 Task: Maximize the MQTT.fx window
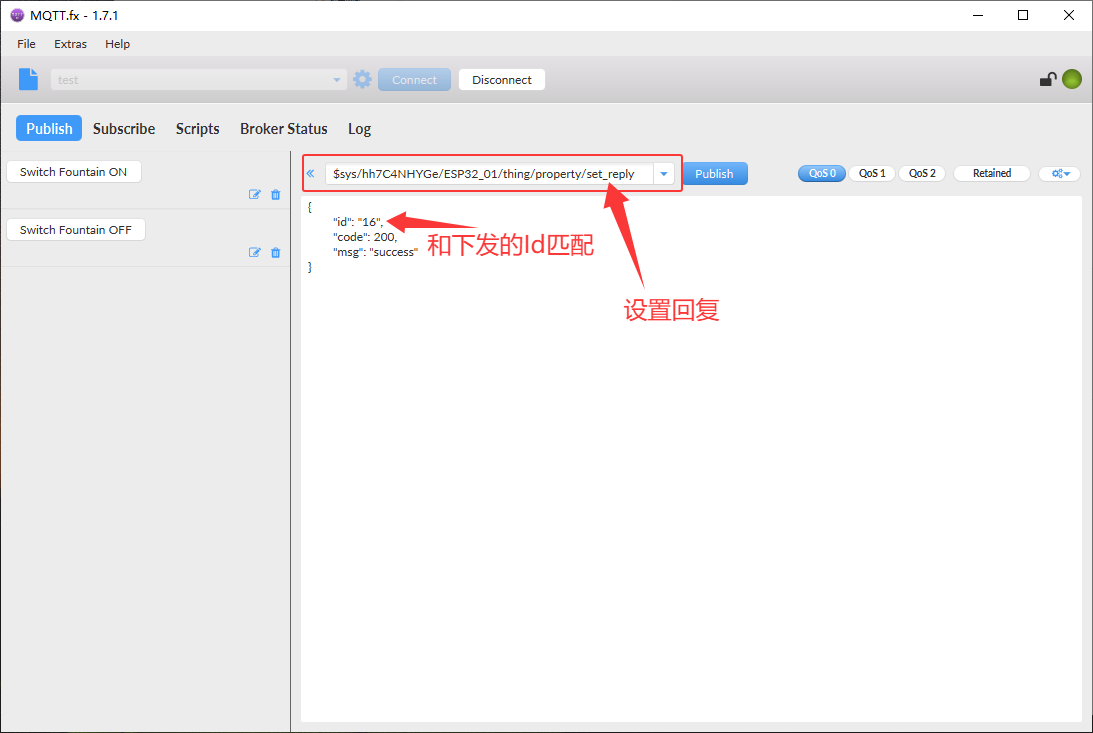1023,15
